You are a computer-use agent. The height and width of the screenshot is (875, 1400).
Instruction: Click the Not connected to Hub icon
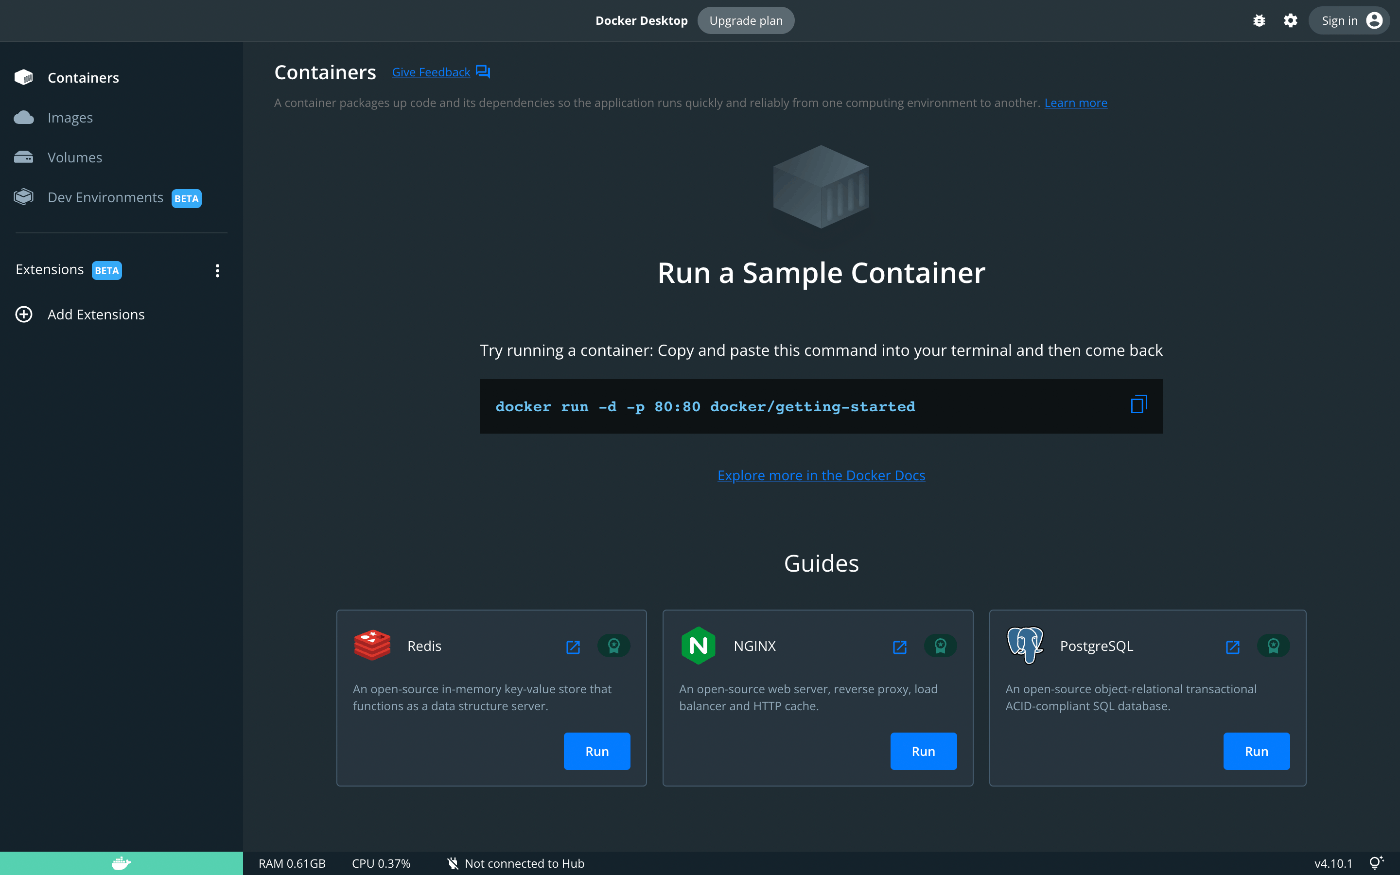click(453, 863)
